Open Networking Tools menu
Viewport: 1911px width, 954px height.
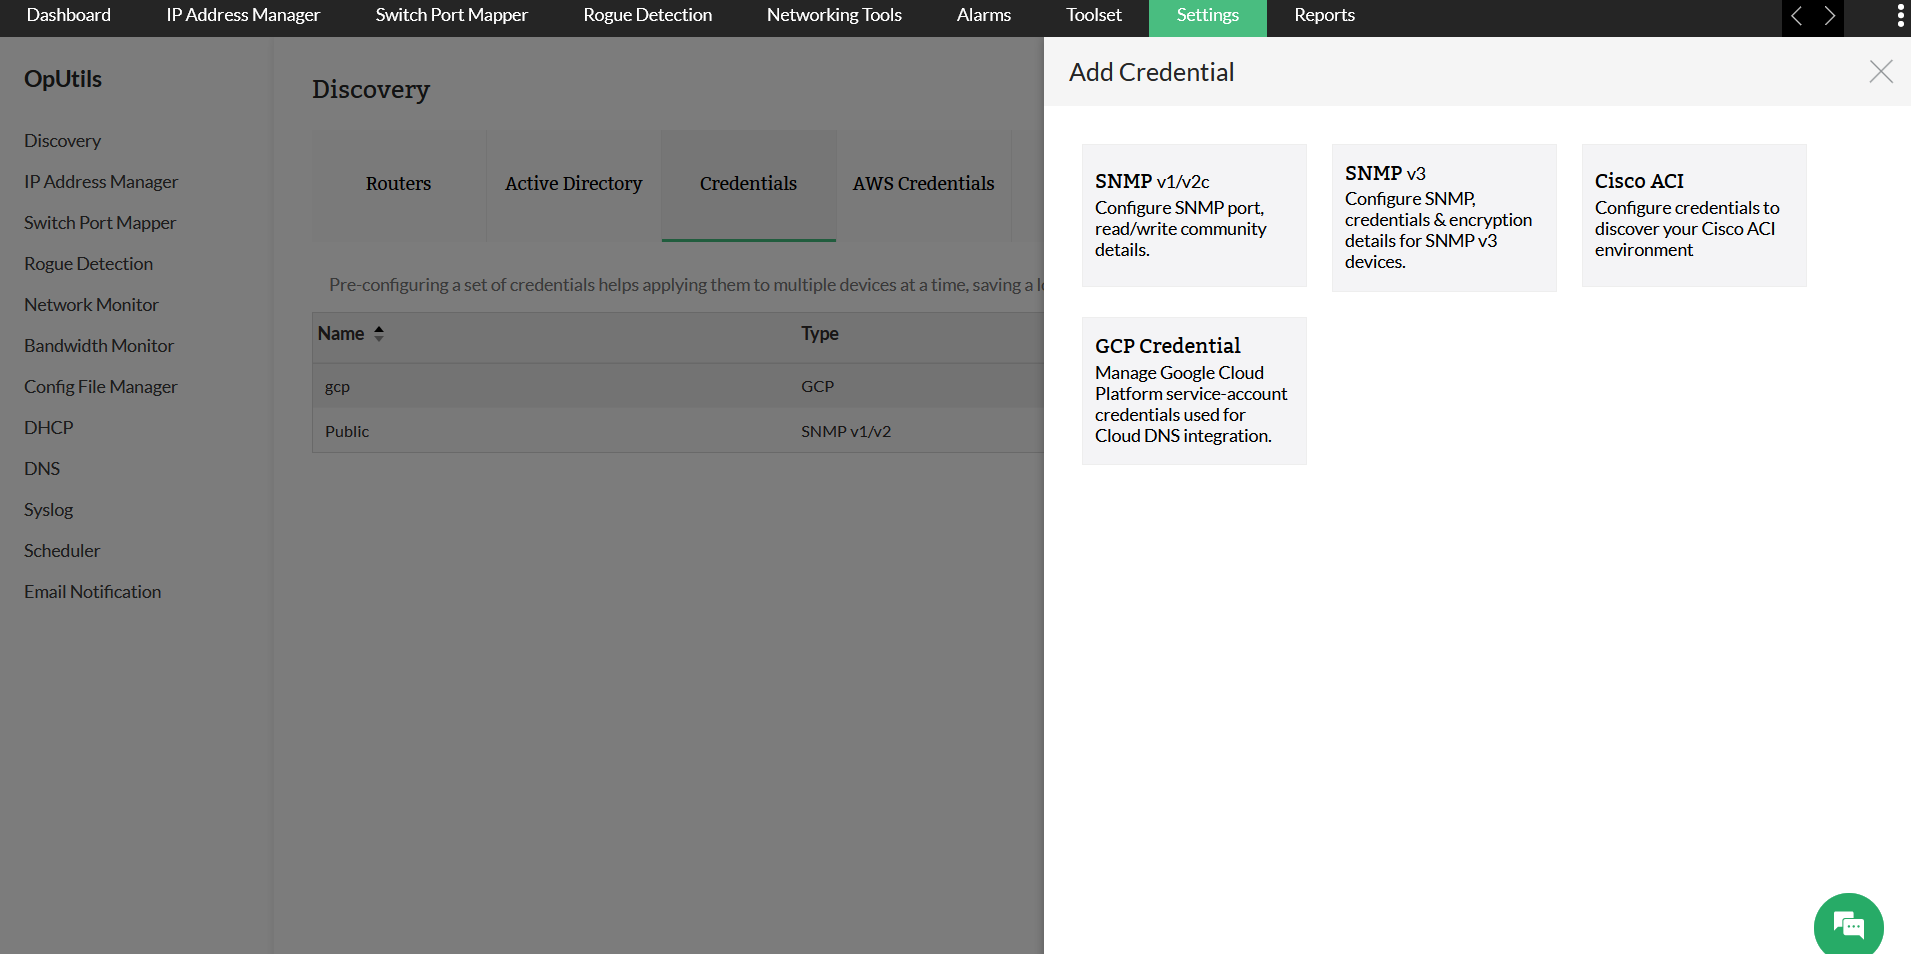coord(834,16)
